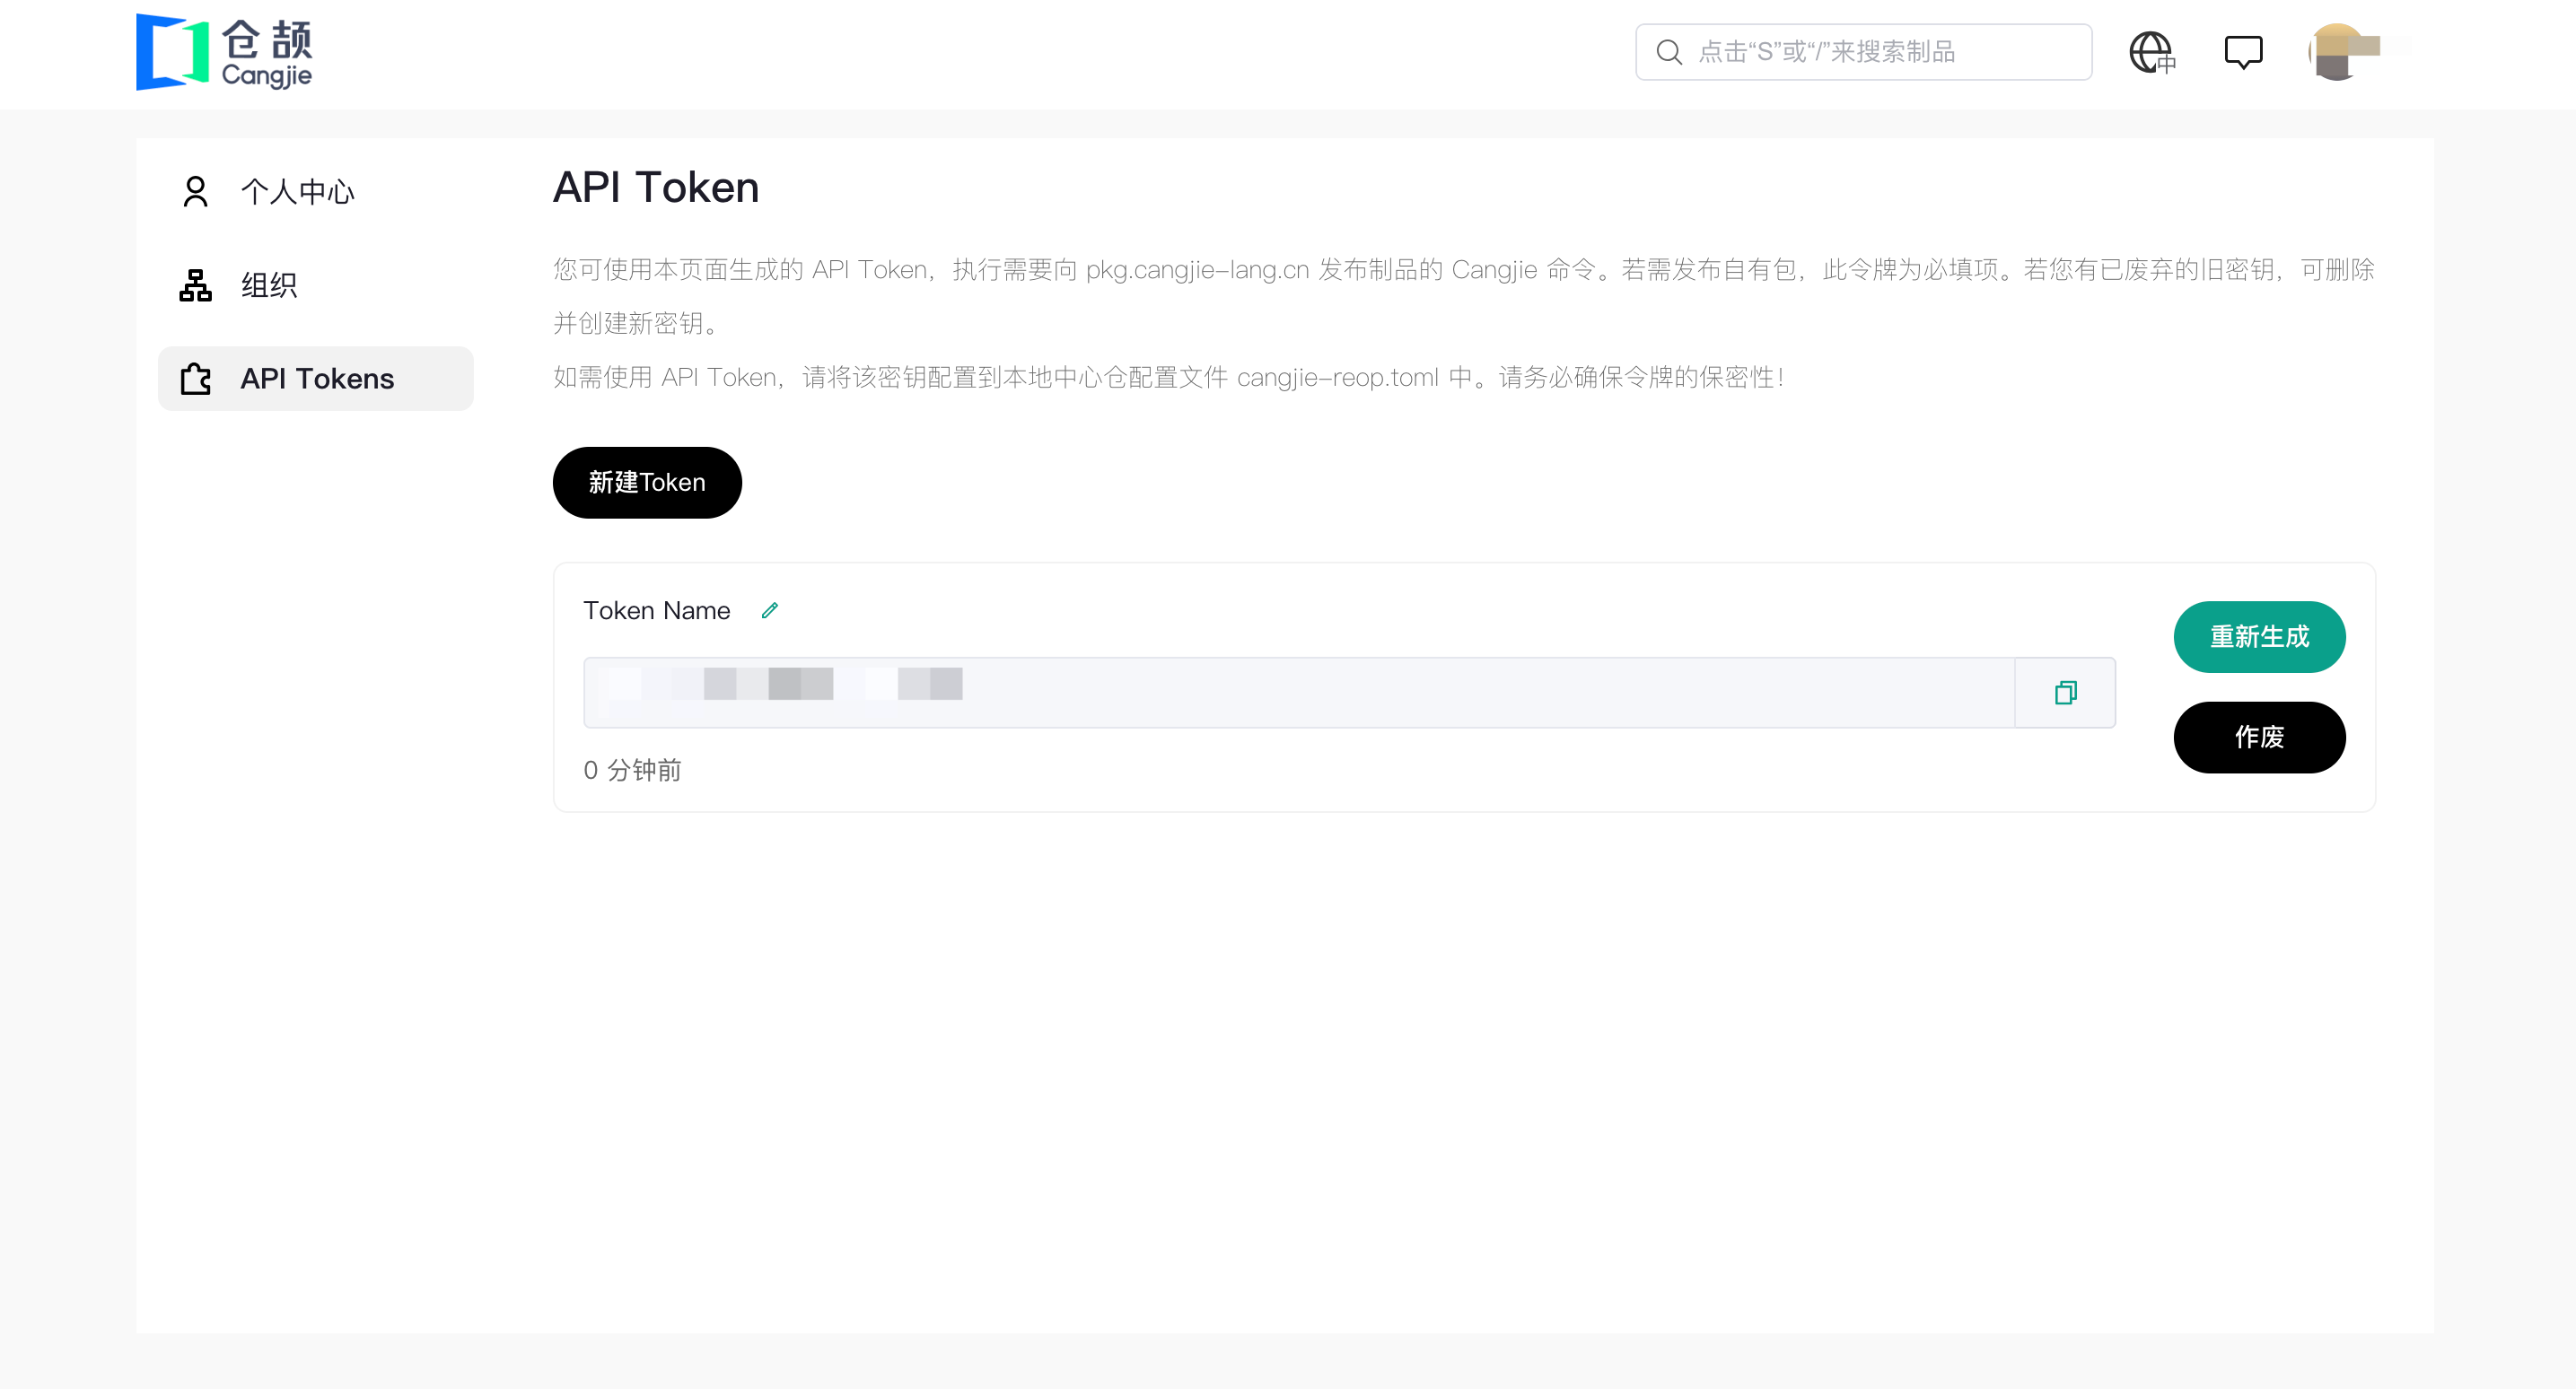Viewport: 2576px width, 1389px height.
Task: Select the 个人中心 person icon
Action: tap(195, 190)
